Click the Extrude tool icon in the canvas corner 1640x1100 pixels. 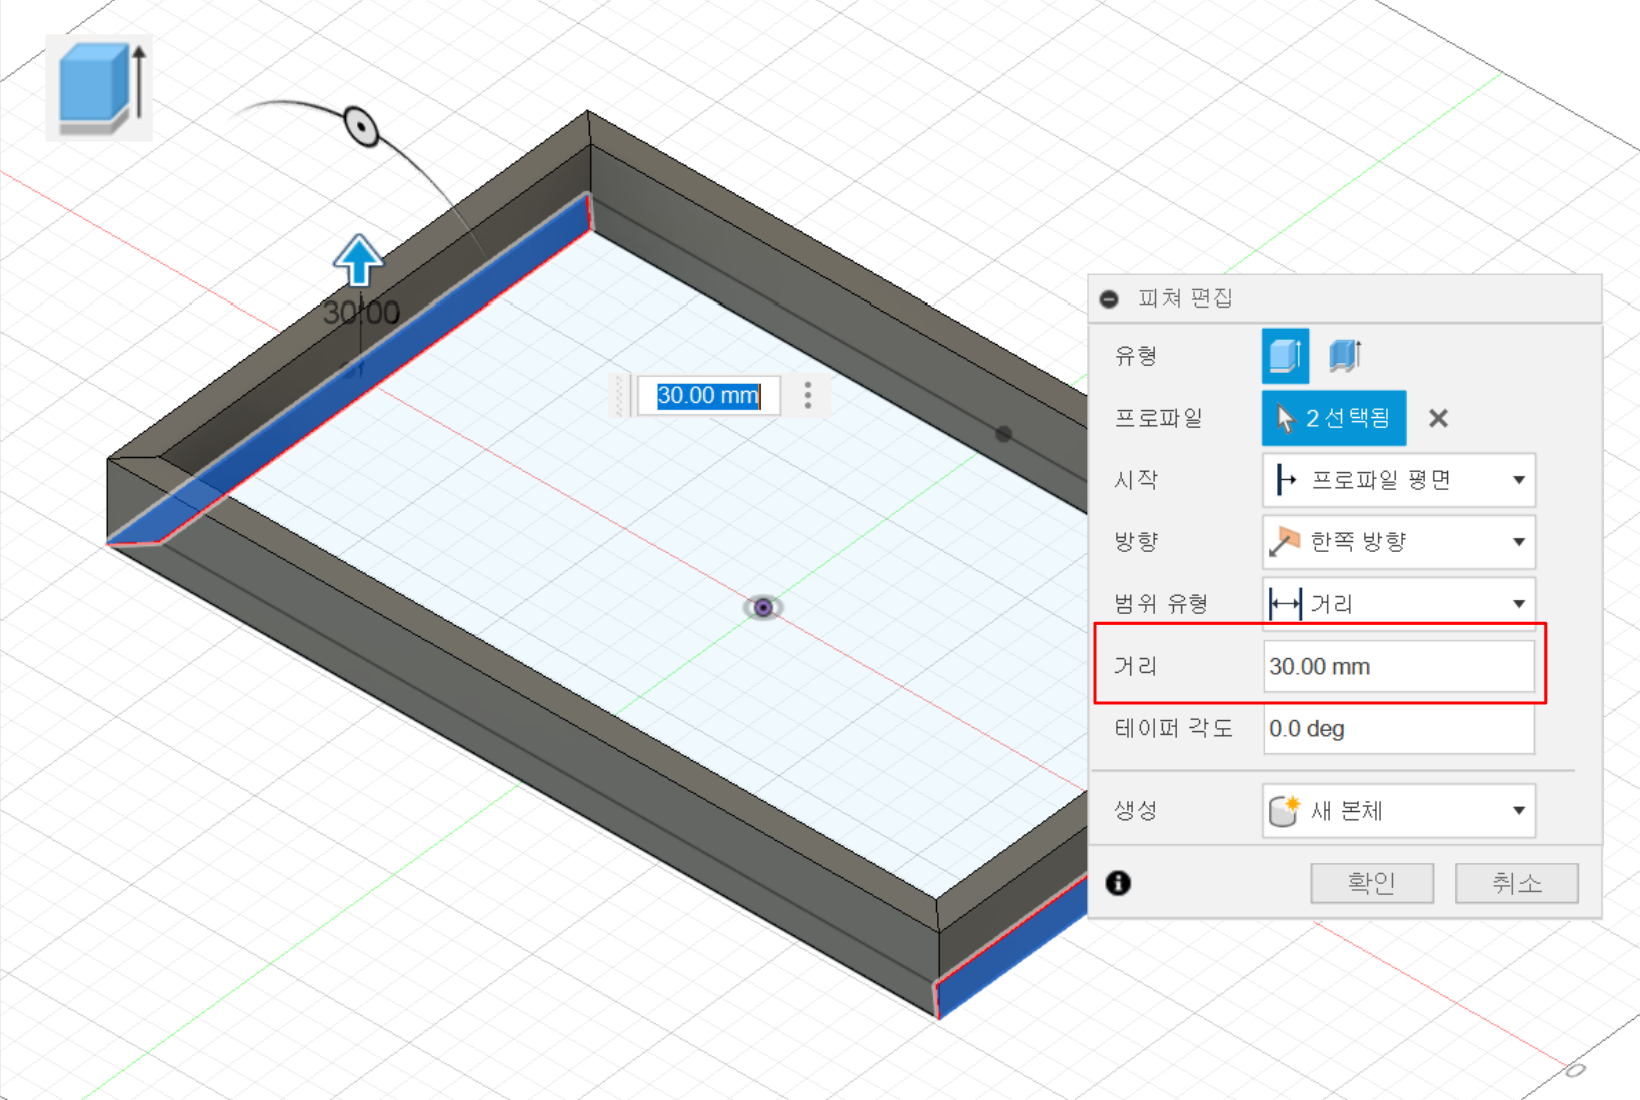click(x=100, y=88)
